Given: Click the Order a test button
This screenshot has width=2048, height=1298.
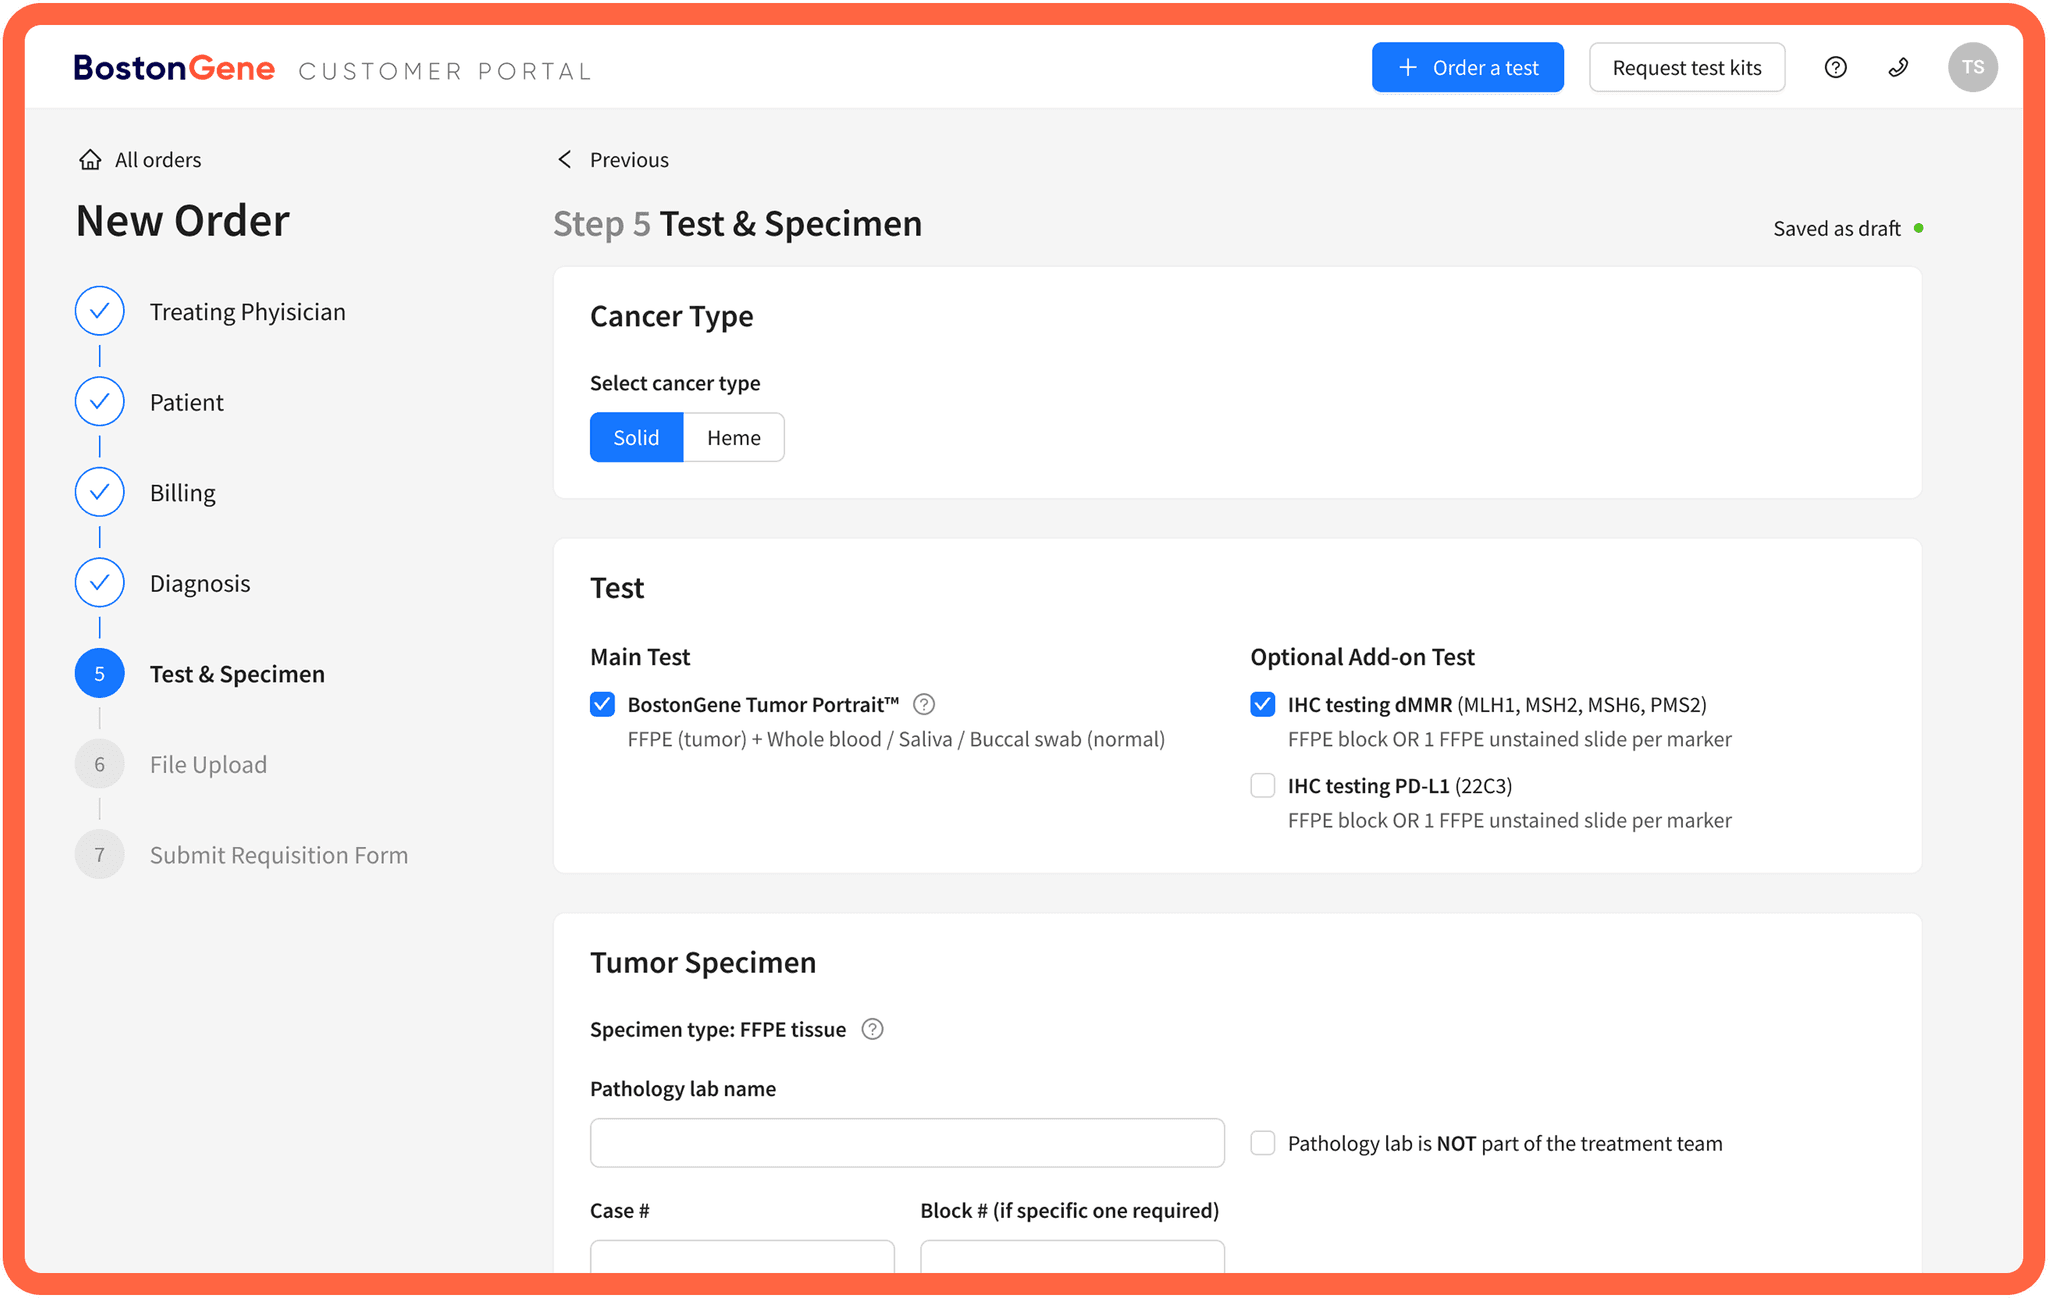Looking at the screenshot, I should (x=1467, y=67).
